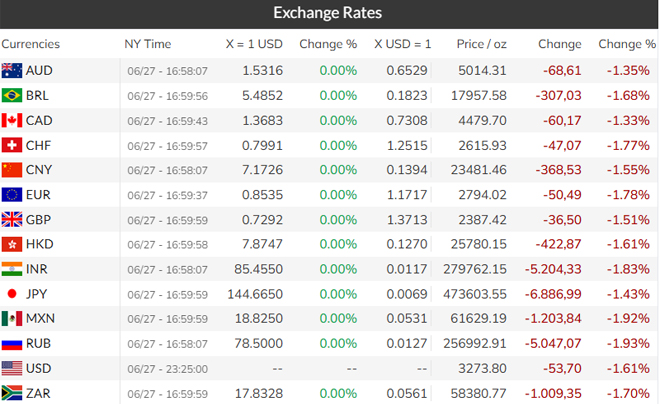Image resolution: width=660 pixels, height=404 pixels.
Task: Select the Japanese flag icon for JPY
Action: pyautogui.click(x=12, y=294)
